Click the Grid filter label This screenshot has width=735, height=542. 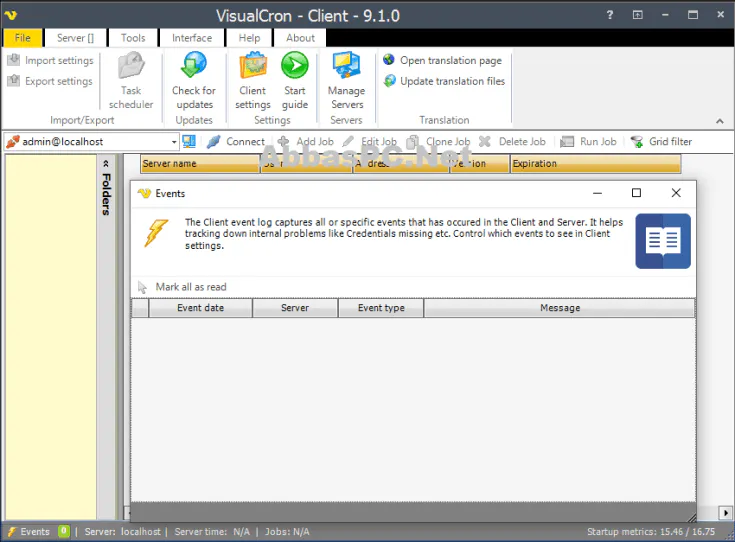pyautogui.click(x=670, y=142)
